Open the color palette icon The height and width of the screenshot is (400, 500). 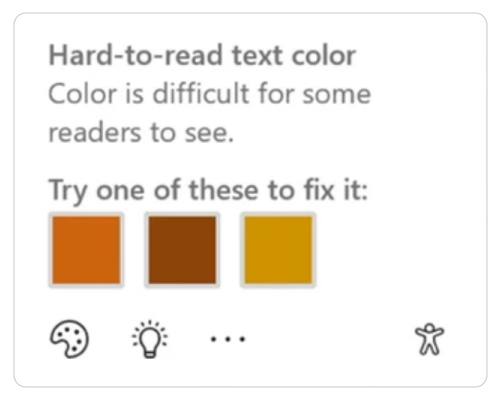click(x=69, y=339)
